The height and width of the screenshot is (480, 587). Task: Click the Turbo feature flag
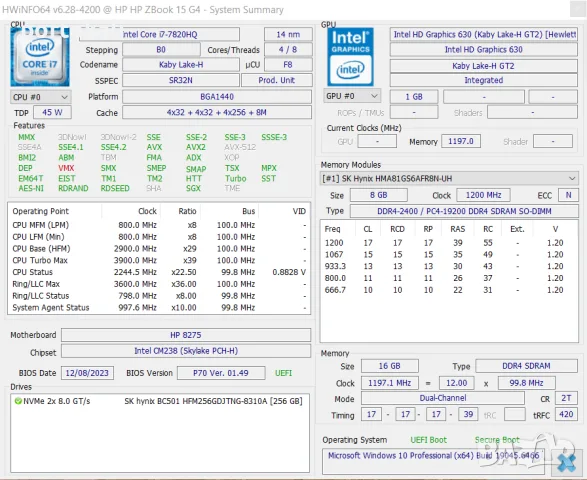[x=235, y=179]
